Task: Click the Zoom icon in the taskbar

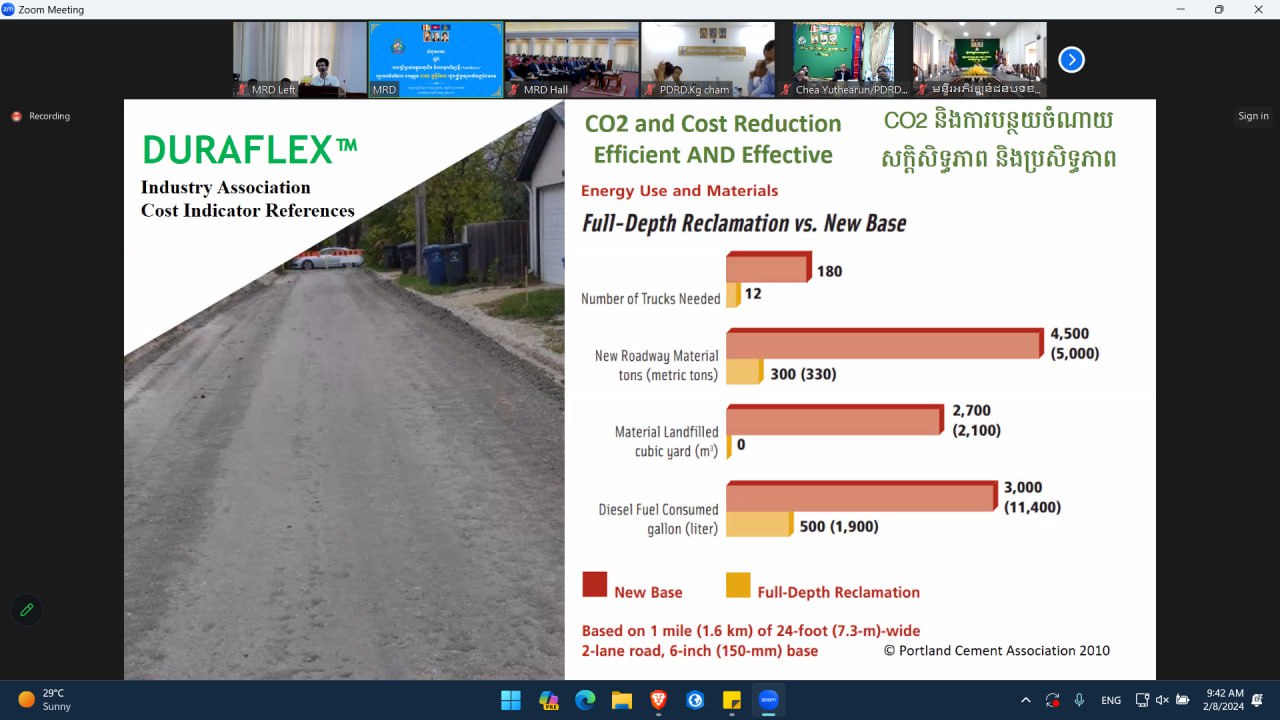Action: coord(768,700)
